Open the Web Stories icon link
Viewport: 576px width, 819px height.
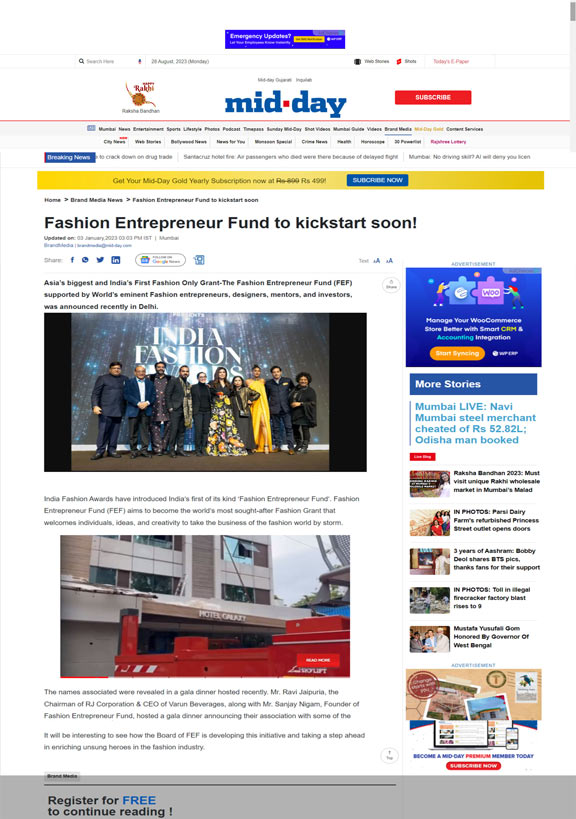(372, 62)
